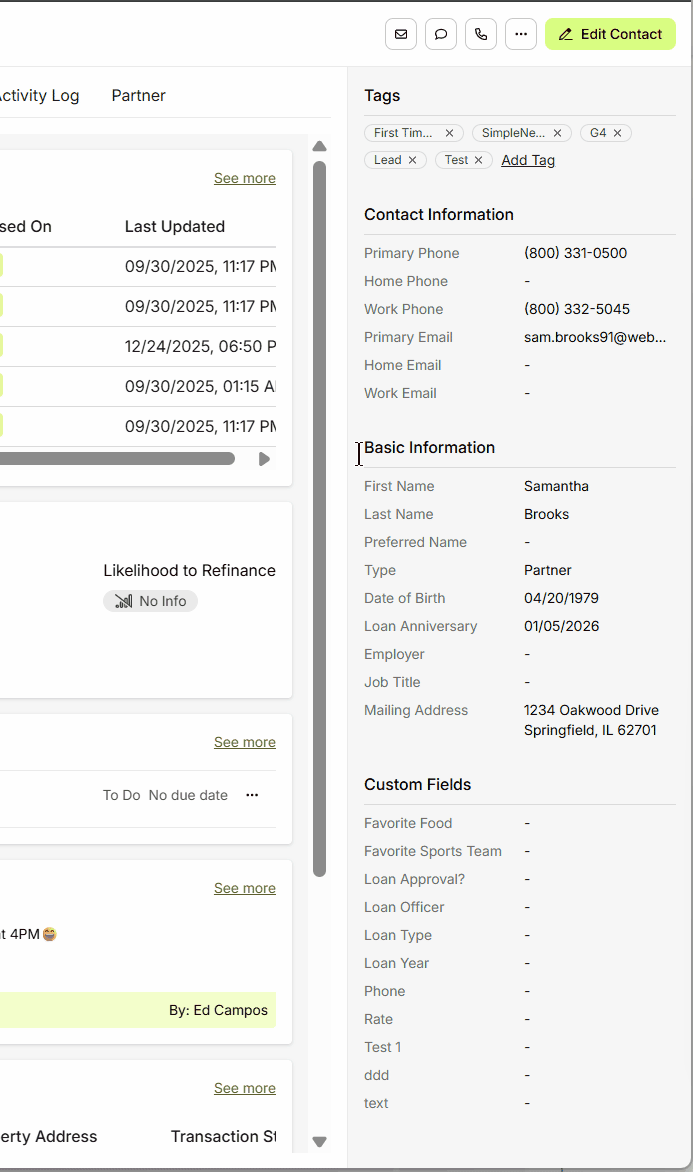Click right arrow of horizontal table scrollbar

click(x=264, y=459)
